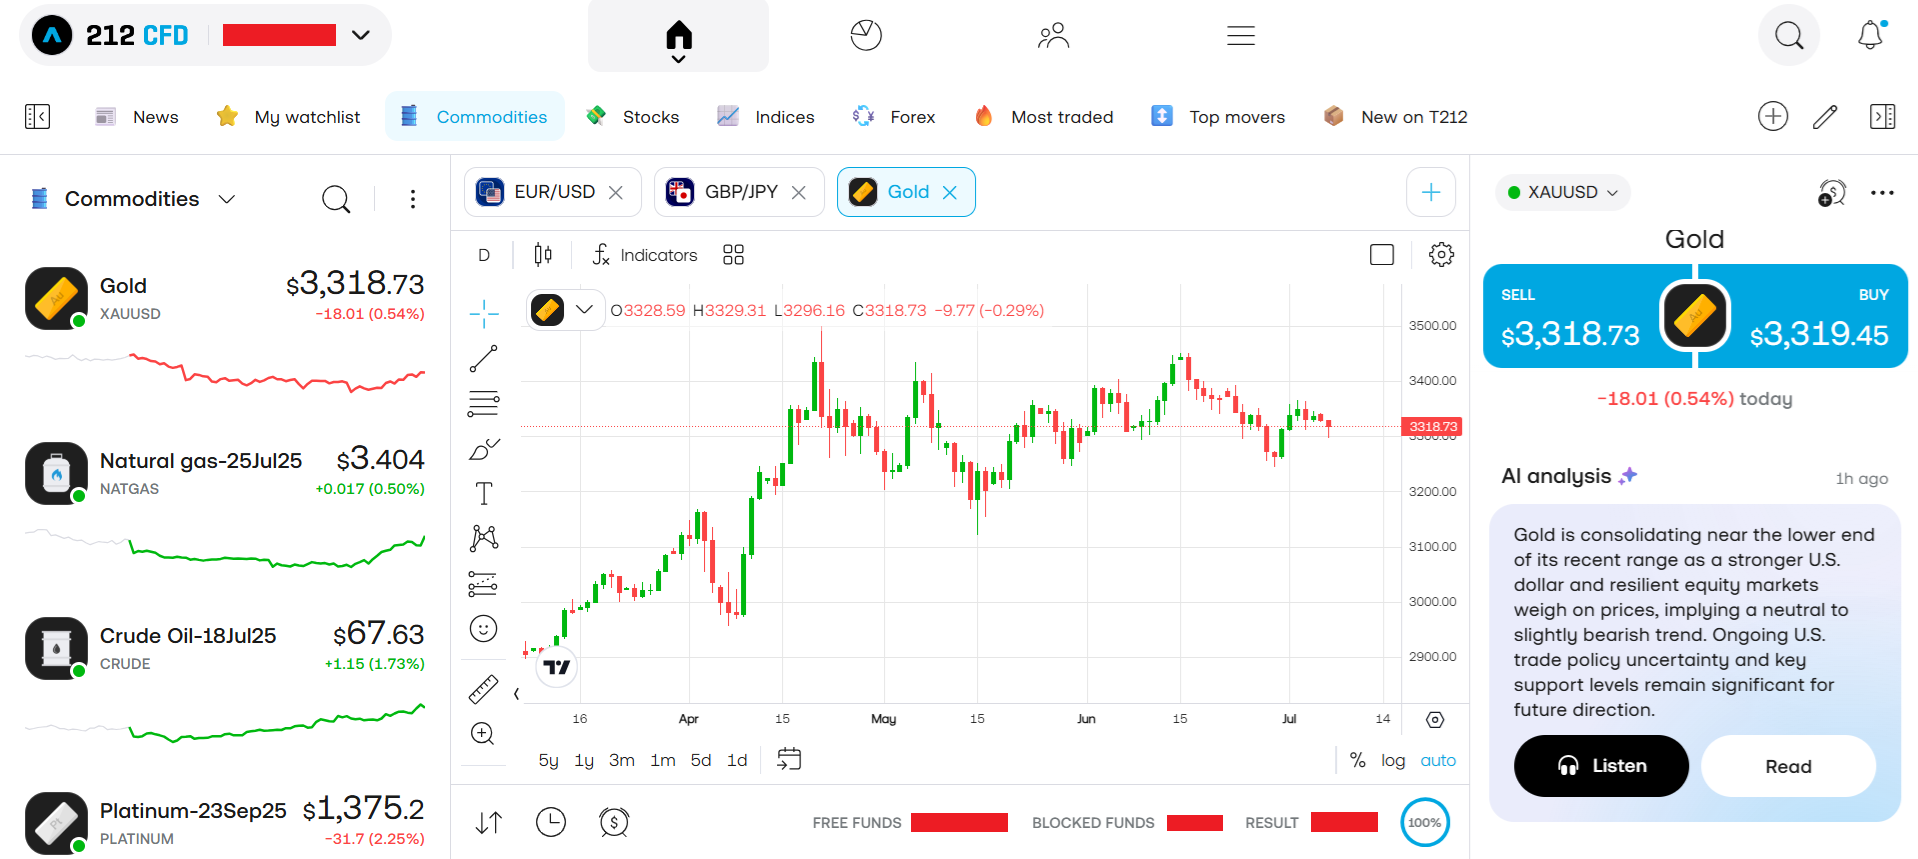Open chart settings gear

1441,255
